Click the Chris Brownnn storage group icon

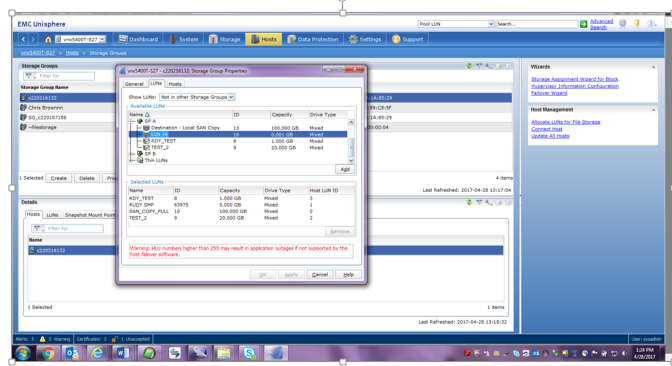pos(24,107)
